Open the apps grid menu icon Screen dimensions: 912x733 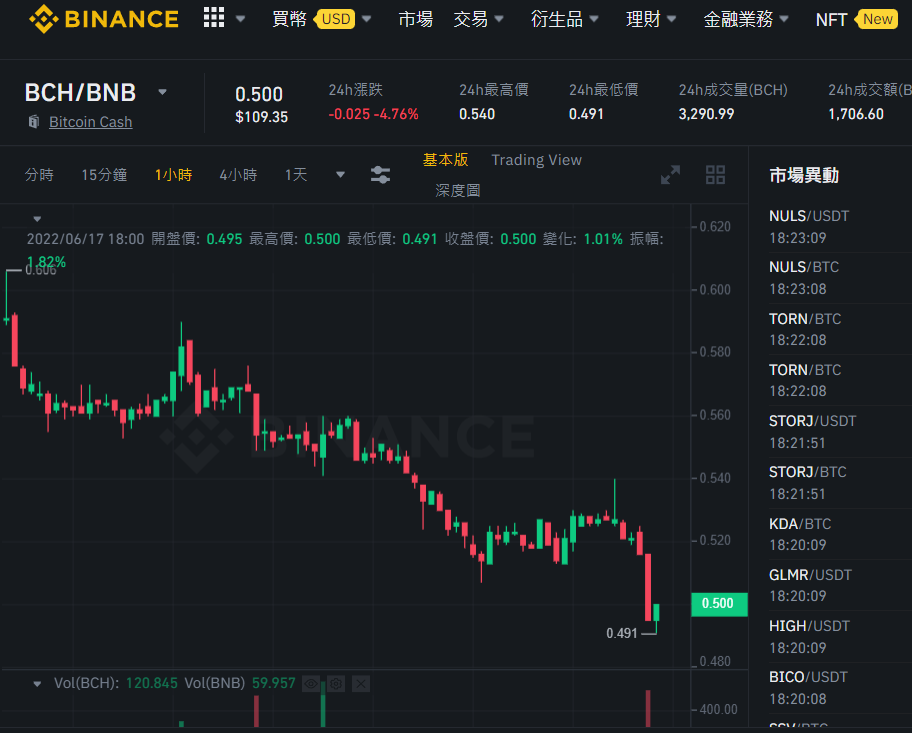214,18
